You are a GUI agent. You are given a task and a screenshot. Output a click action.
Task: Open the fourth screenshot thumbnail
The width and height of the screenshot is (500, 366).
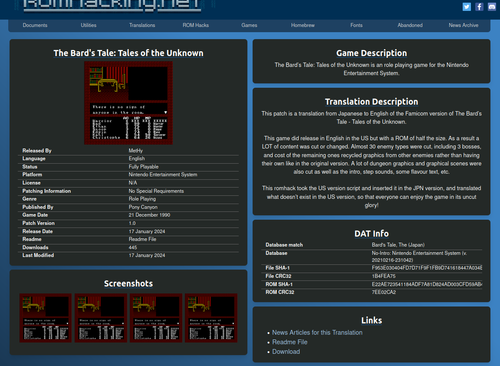(x=211, y=318)
